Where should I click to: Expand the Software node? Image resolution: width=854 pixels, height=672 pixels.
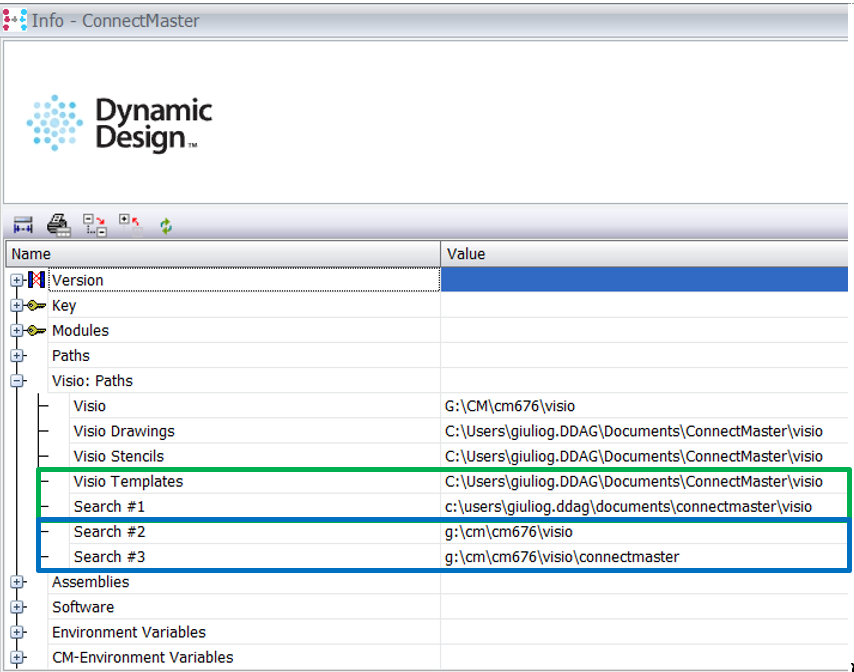point(17,607)
